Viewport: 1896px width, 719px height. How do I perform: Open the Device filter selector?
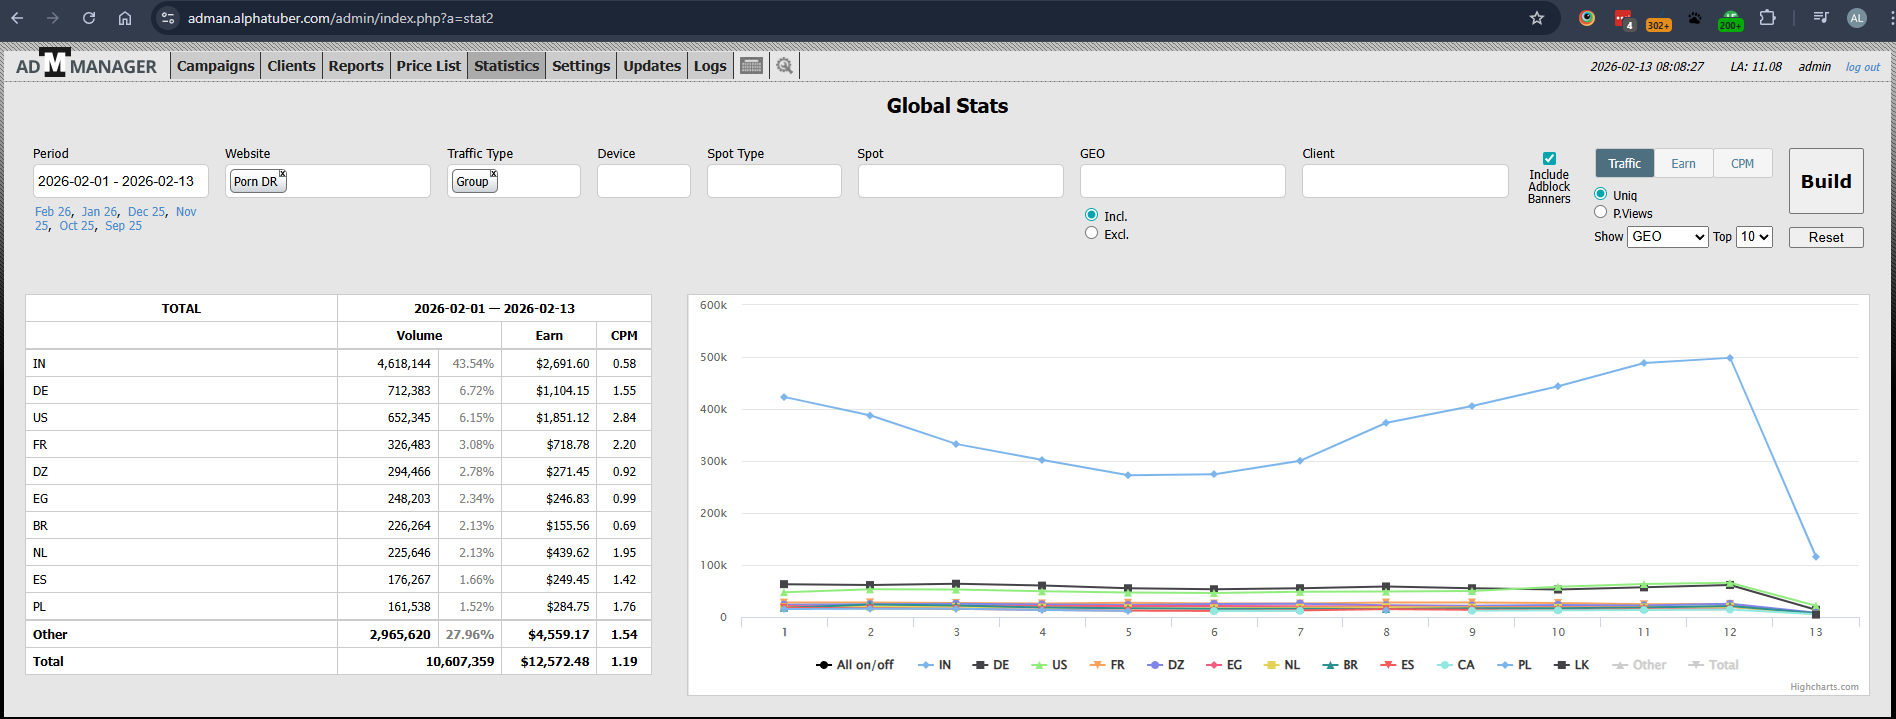click(643, 181)
